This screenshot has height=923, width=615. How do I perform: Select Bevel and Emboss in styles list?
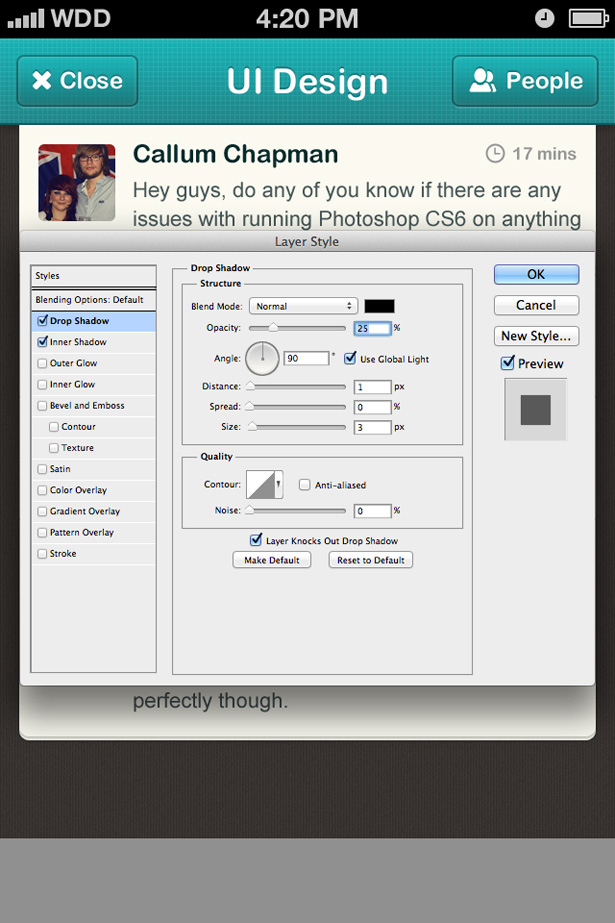(85, 406)
